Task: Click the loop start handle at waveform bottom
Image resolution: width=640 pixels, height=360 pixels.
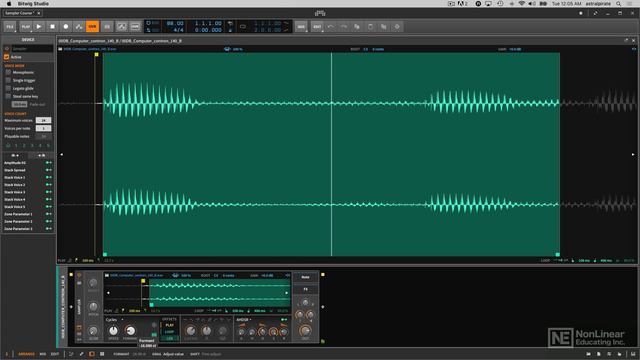Action: coord(105,254)
